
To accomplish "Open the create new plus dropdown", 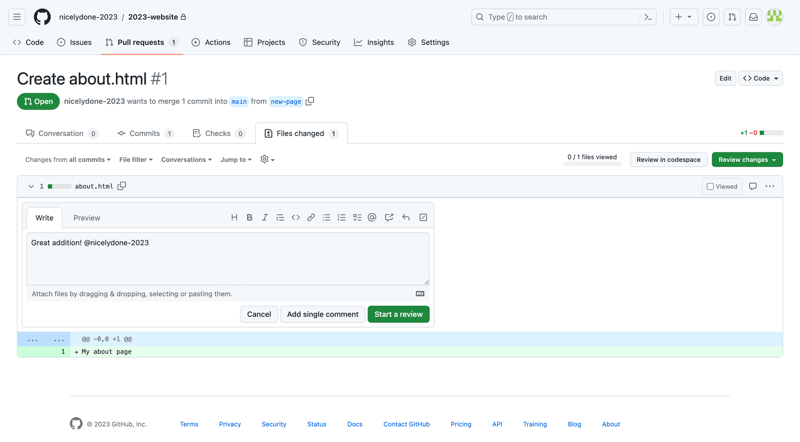I will 683,17.
